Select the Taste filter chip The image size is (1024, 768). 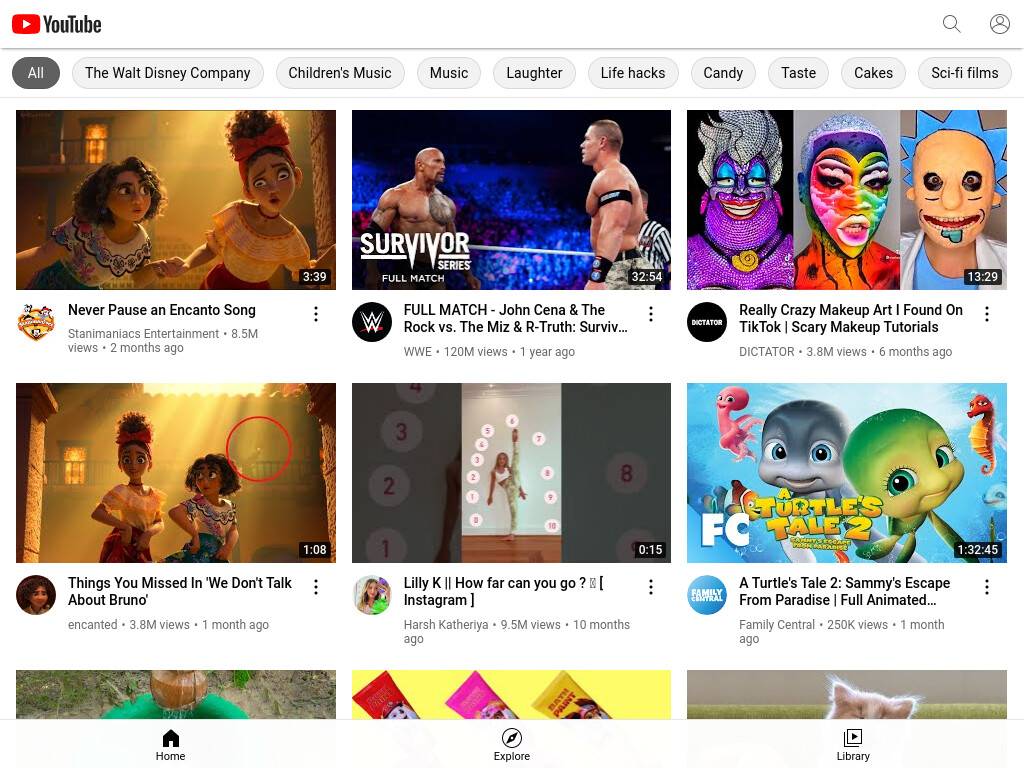[x=799, y=73]
